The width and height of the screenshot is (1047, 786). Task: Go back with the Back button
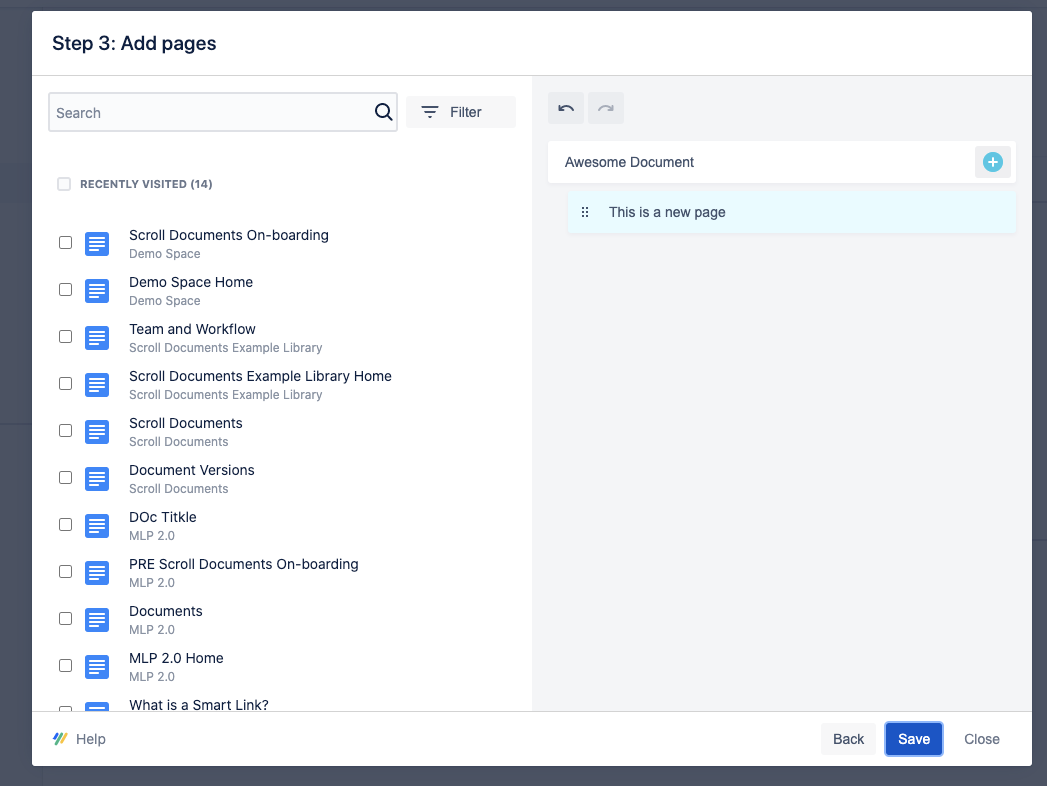[x=848, y=739]
